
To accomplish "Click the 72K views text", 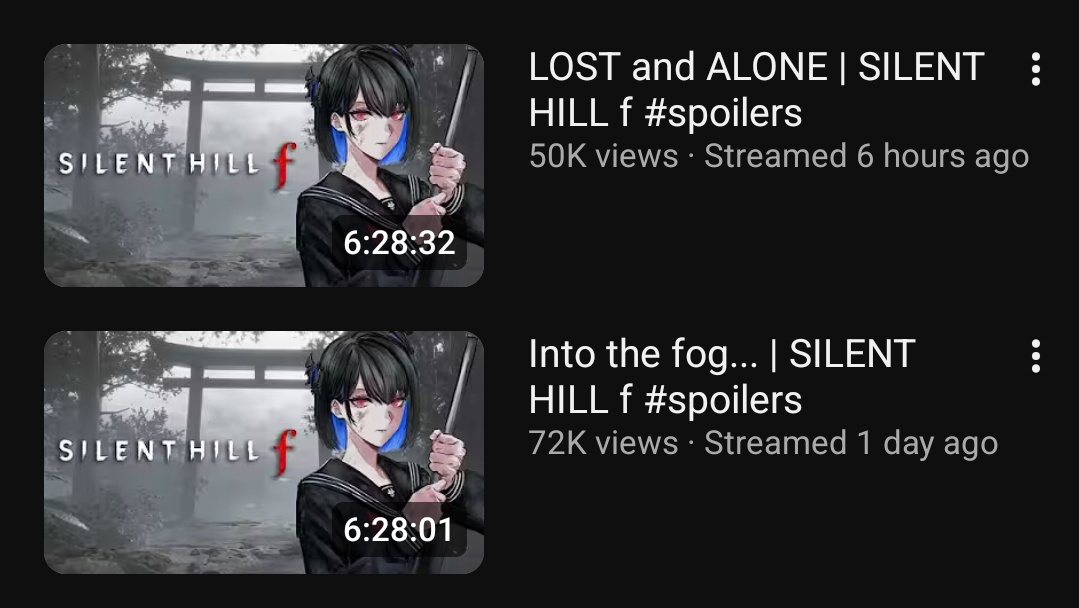I will (603, 443).
